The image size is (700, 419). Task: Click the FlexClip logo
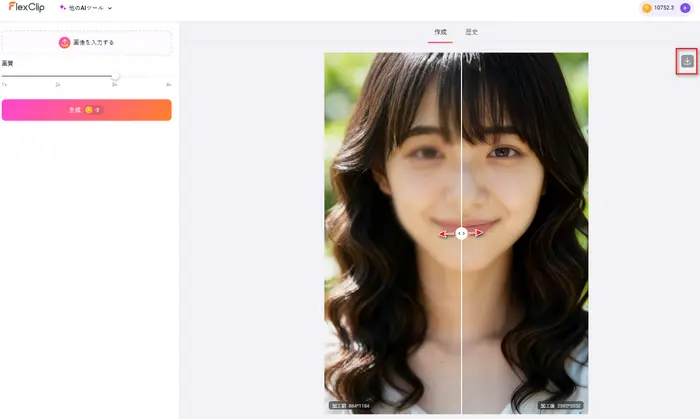tap(26, 7)
